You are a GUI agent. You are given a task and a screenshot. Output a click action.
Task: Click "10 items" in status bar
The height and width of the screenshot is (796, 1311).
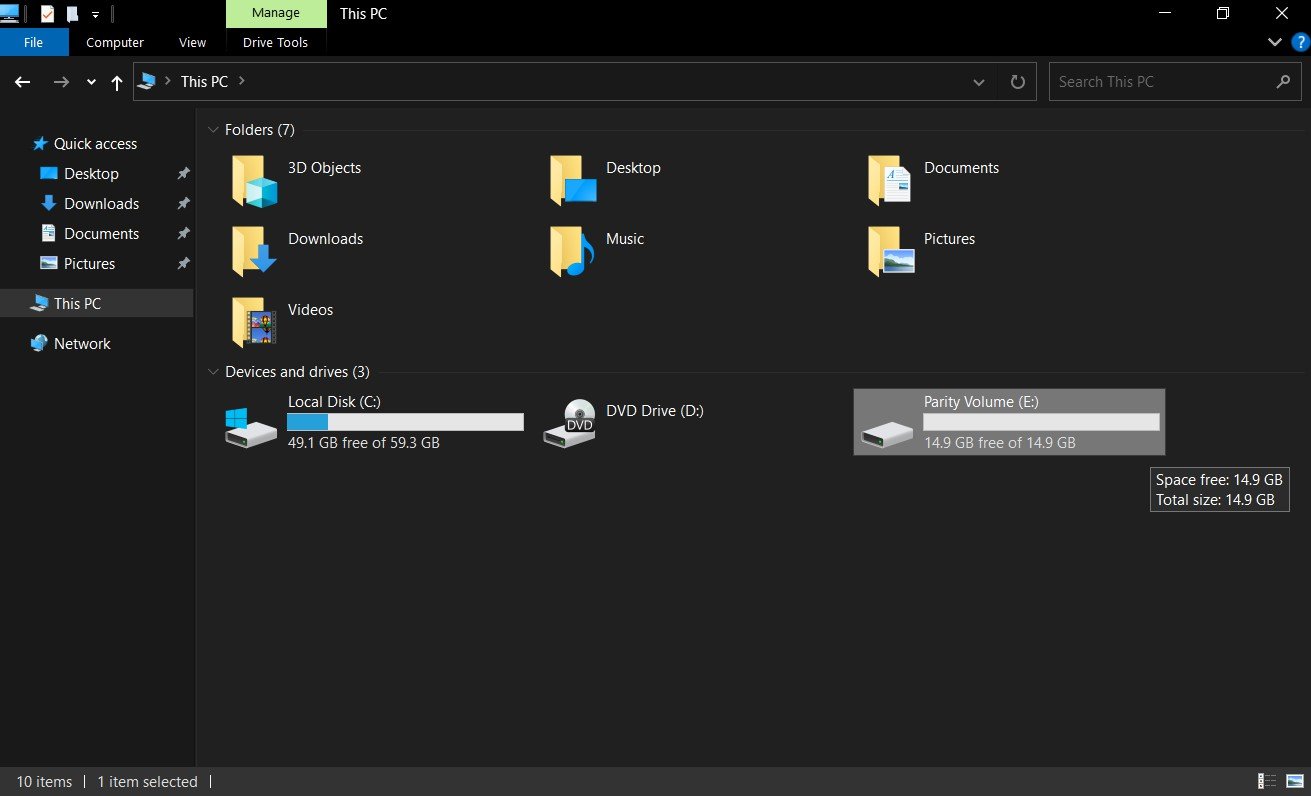click(44, 782)
